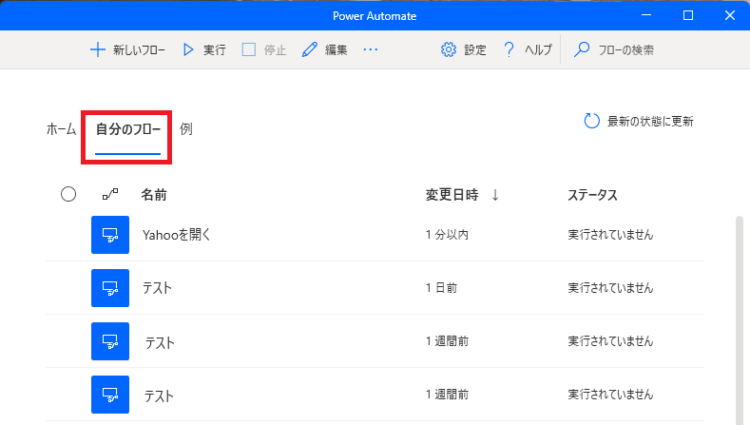This screenshot has height=425, width=750.
Task: Click the plus icon for new flow
Action: pyautogui.click(x=98, y=50)
